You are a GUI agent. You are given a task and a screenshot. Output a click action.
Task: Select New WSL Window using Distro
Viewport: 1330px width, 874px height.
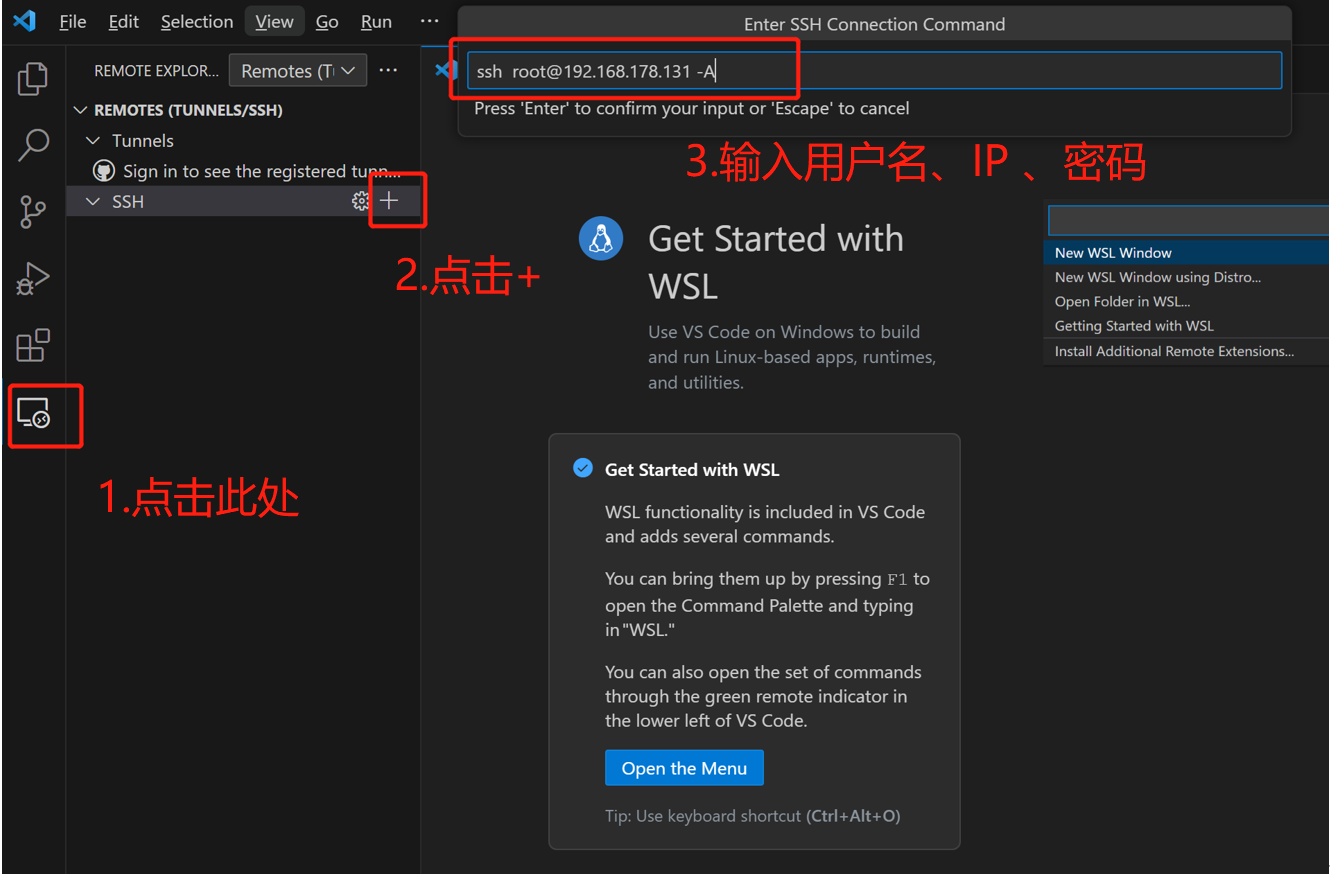click(x=1186, y=277)
